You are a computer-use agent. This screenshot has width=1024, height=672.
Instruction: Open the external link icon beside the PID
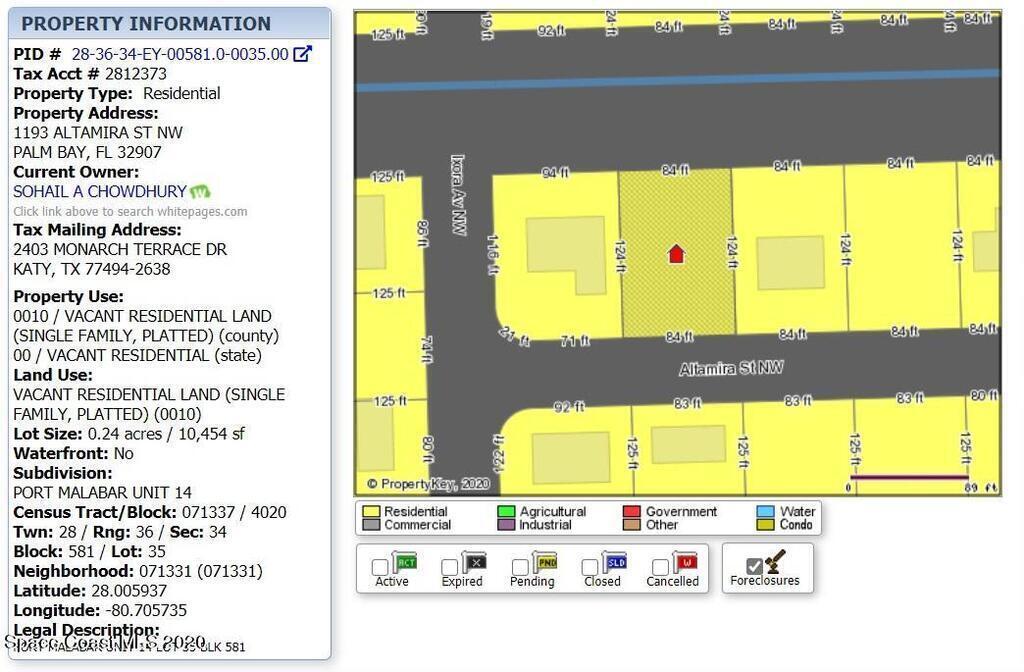tap(302, 54)
